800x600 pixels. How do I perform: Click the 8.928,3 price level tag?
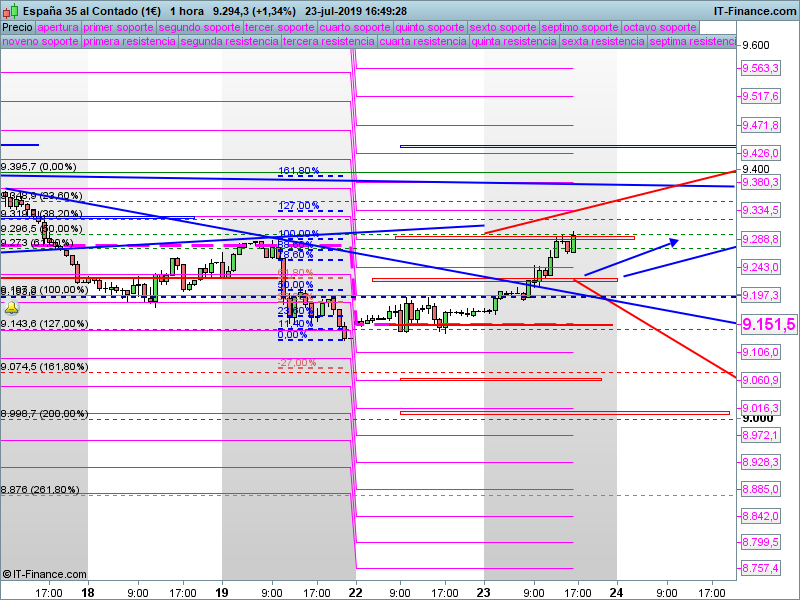tap(760, 462)
